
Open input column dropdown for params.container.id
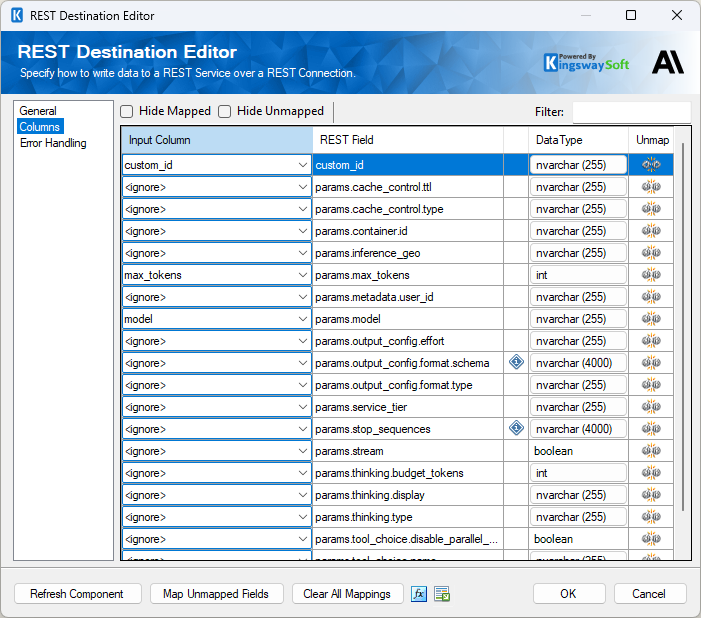point(303,231)
